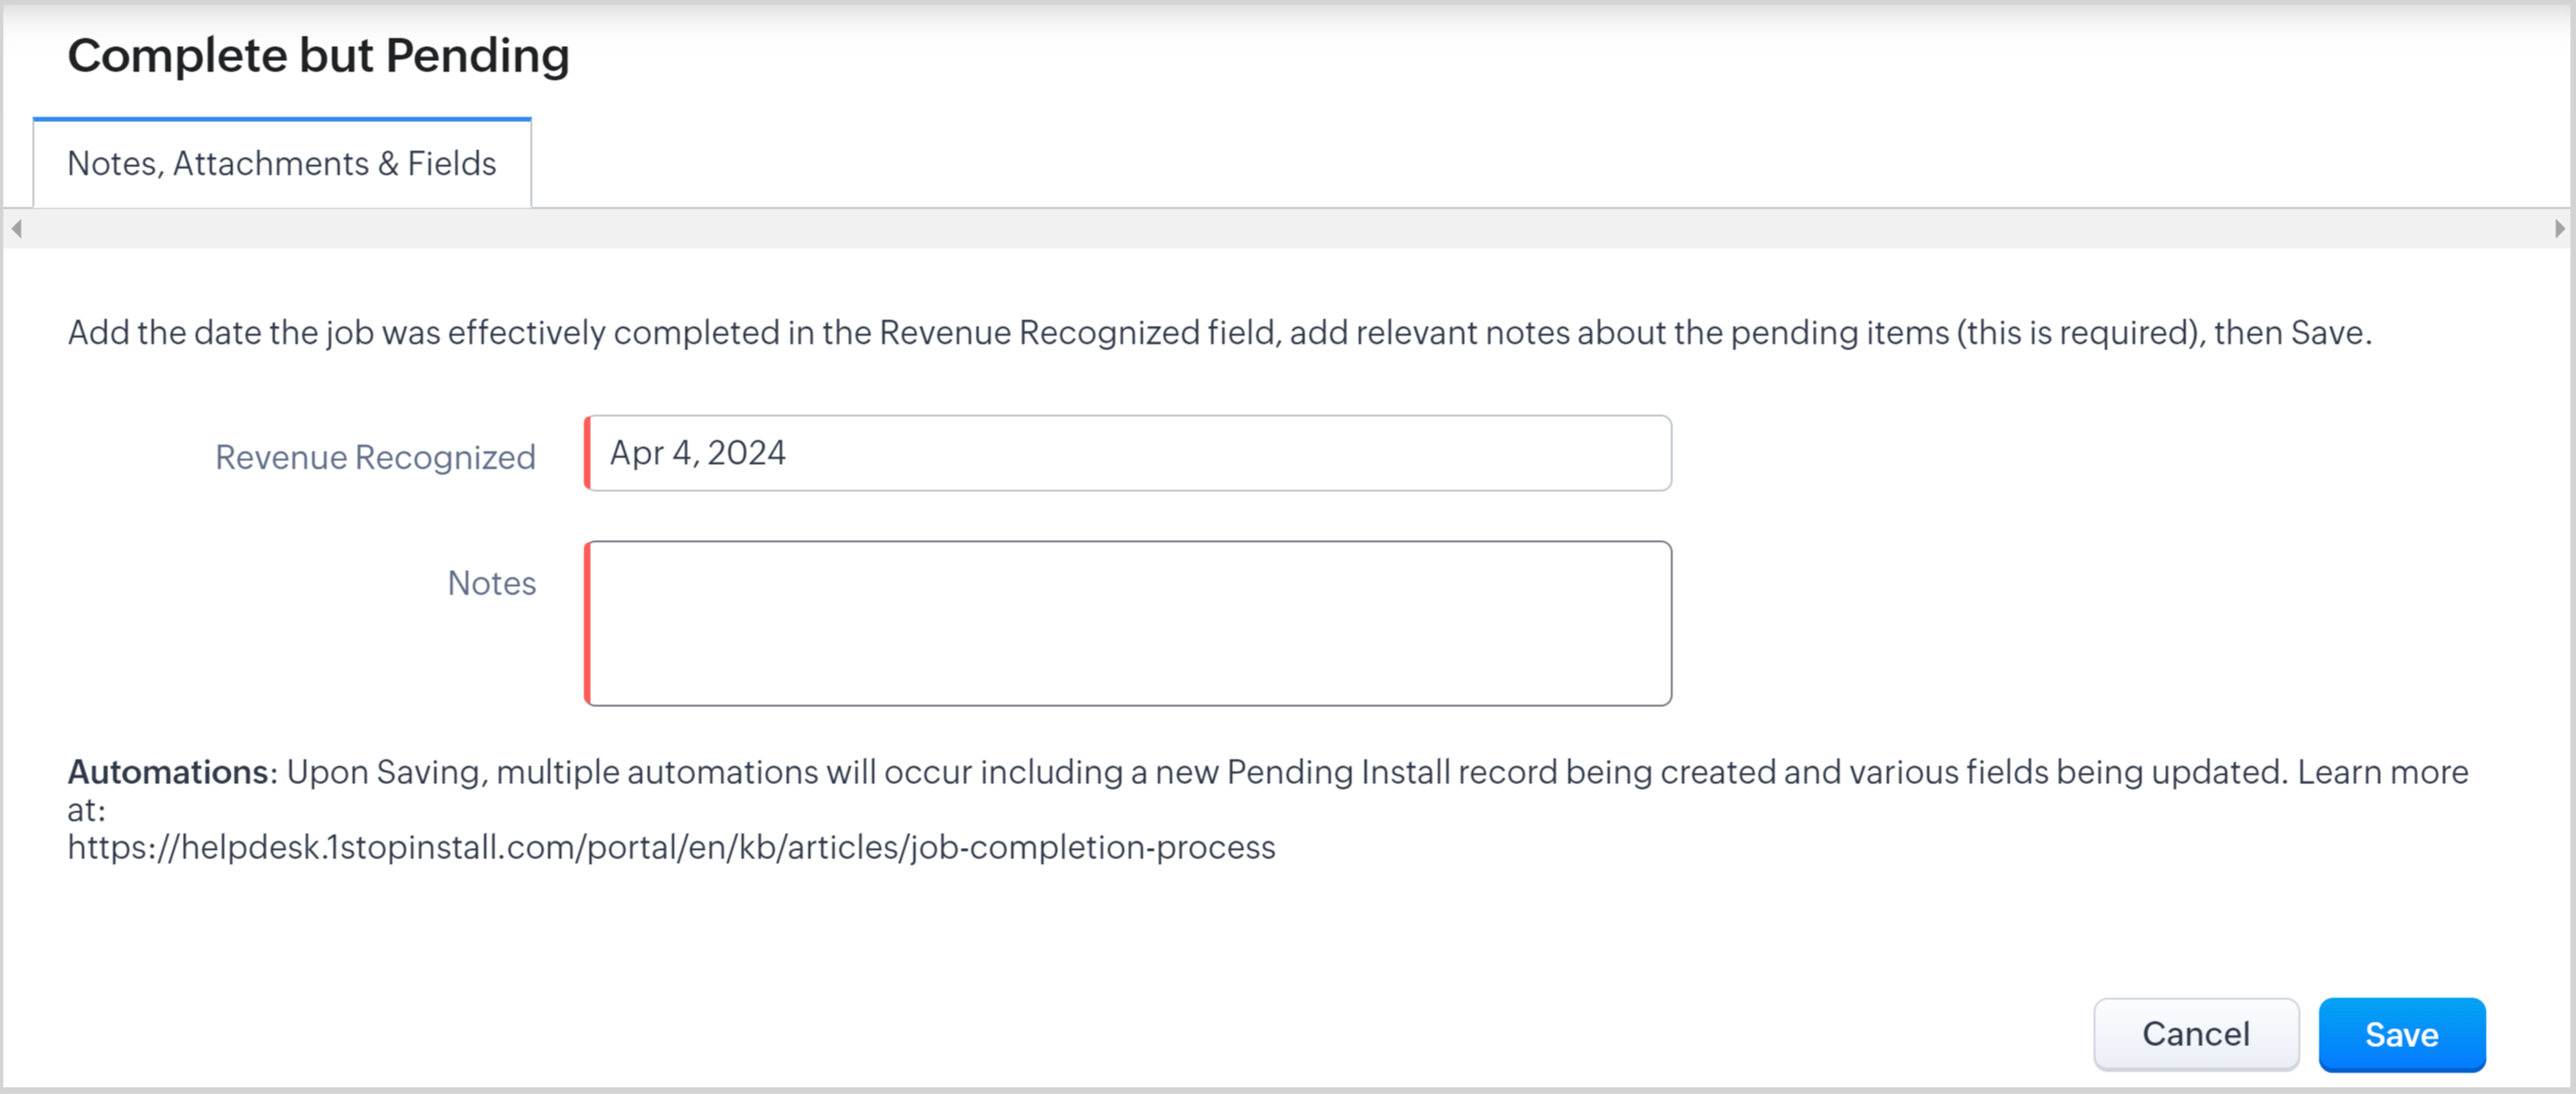Click the right scroll arrow icon

pos(2559,229)
